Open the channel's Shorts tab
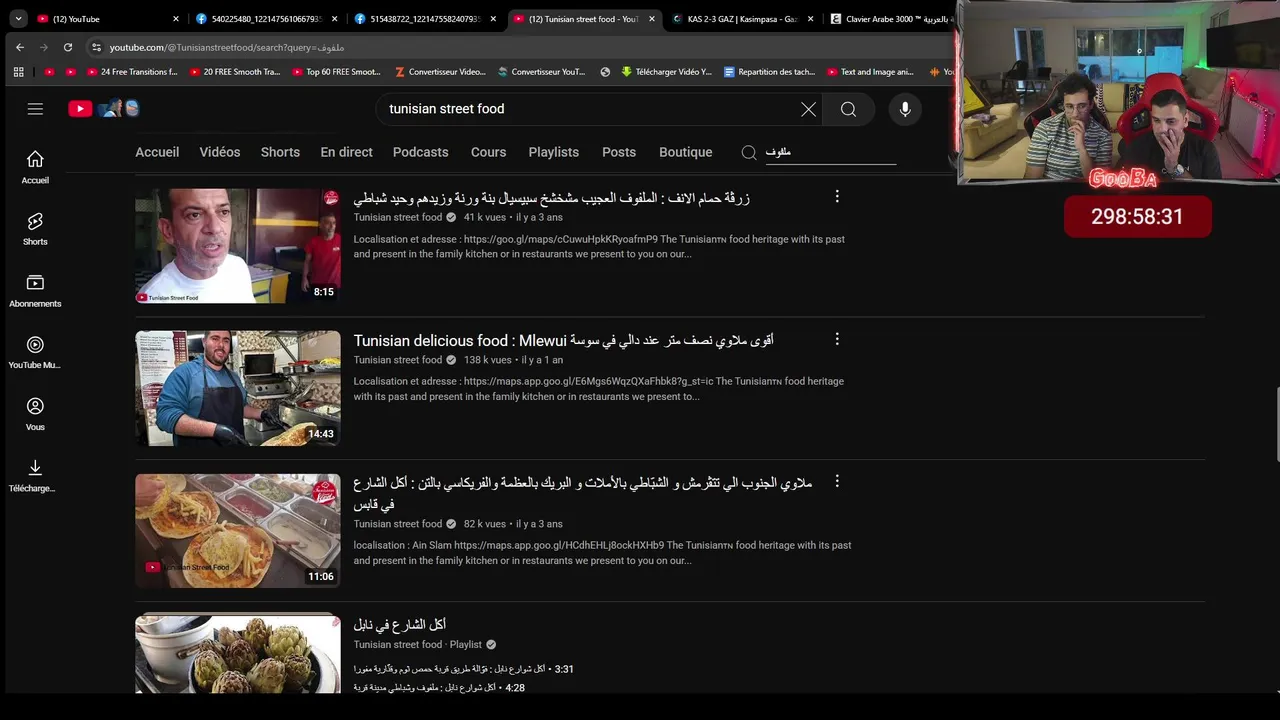The height and width of the screenshot is (720, 1280). (280, 152)
